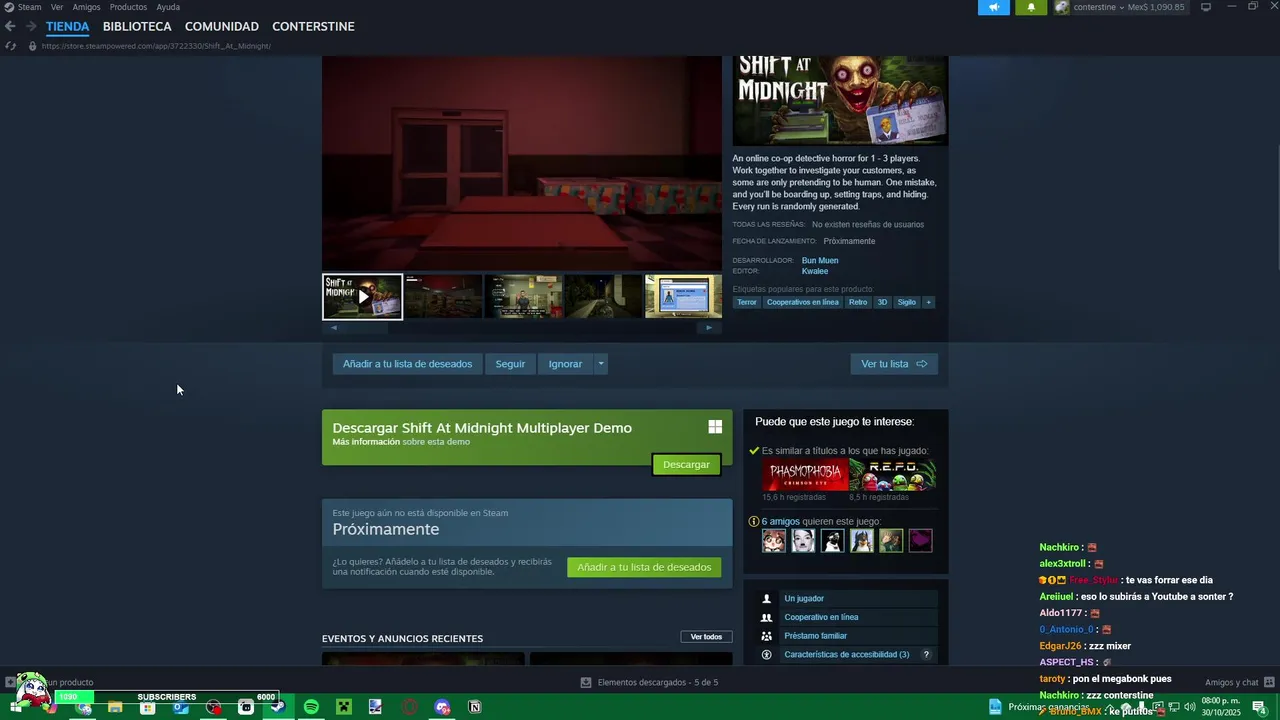Viewport: 1280px width, 720px height.
Task: Move the thumbnail strip right with its arrow
Action: (x=709, y=328)
